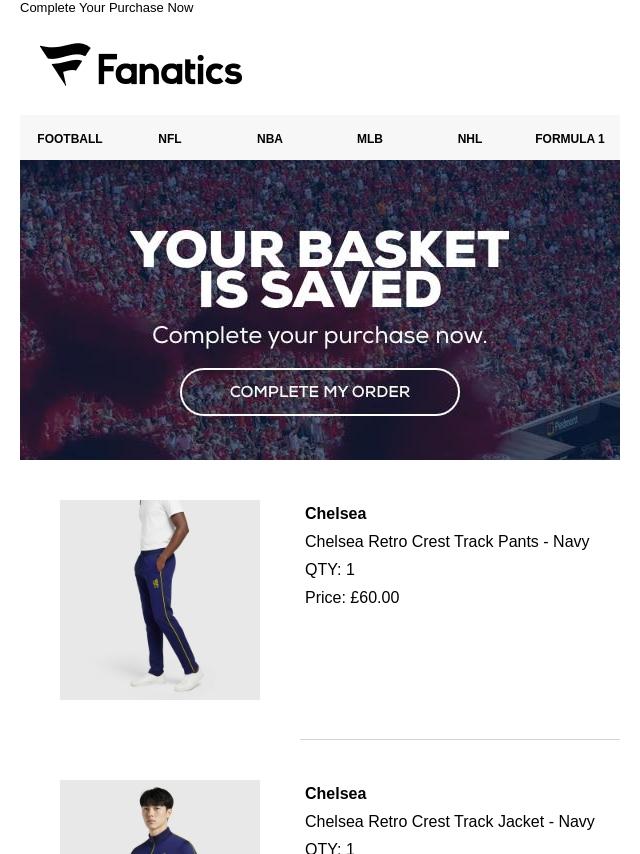Click the Chelsea label above Track Jacket

(x=335, y=793)
